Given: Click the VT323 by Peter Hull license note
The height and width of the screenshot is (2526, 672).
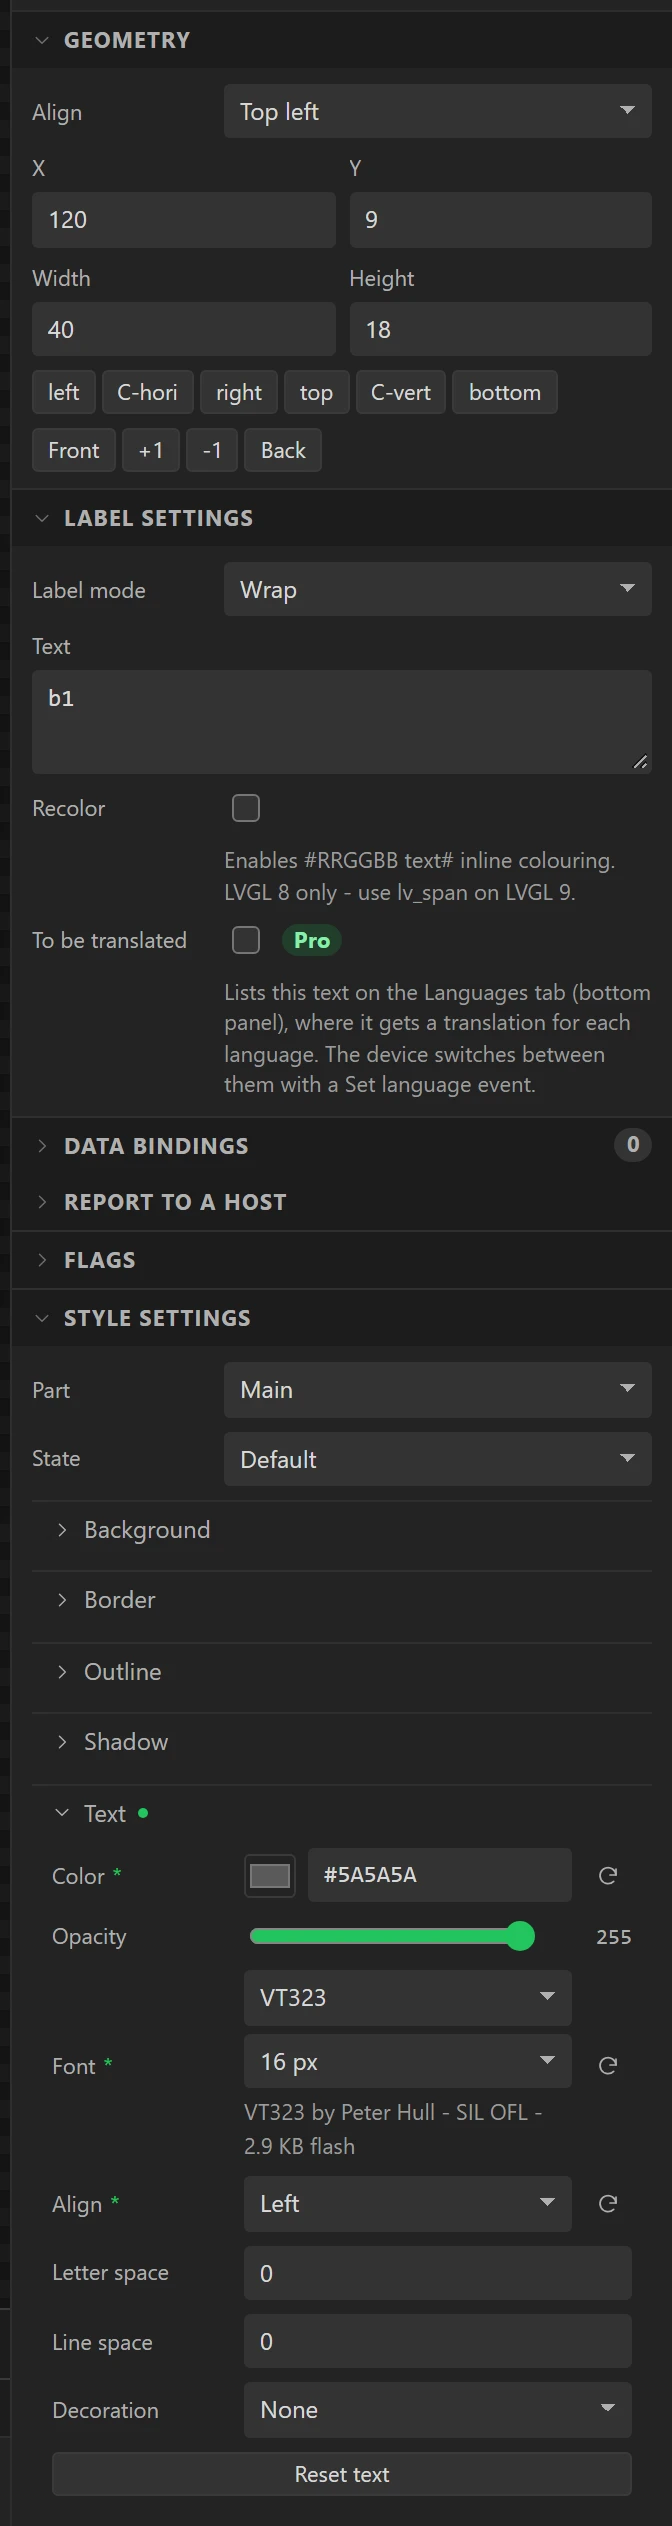Looking at the screenshot, I should pyautogui.click(x=393, y=2129).
